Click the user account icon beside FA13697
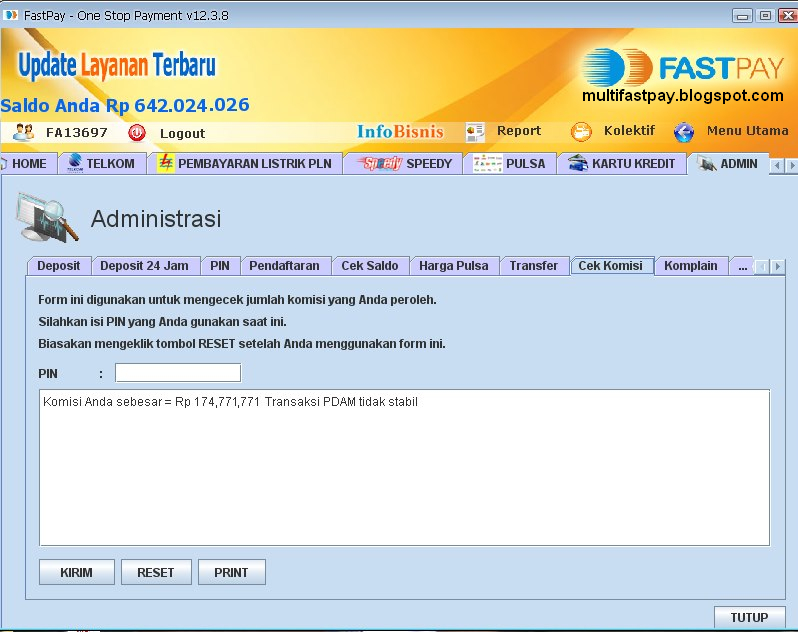The width and height of the screenshot is (798, 632). coord(23,132)
